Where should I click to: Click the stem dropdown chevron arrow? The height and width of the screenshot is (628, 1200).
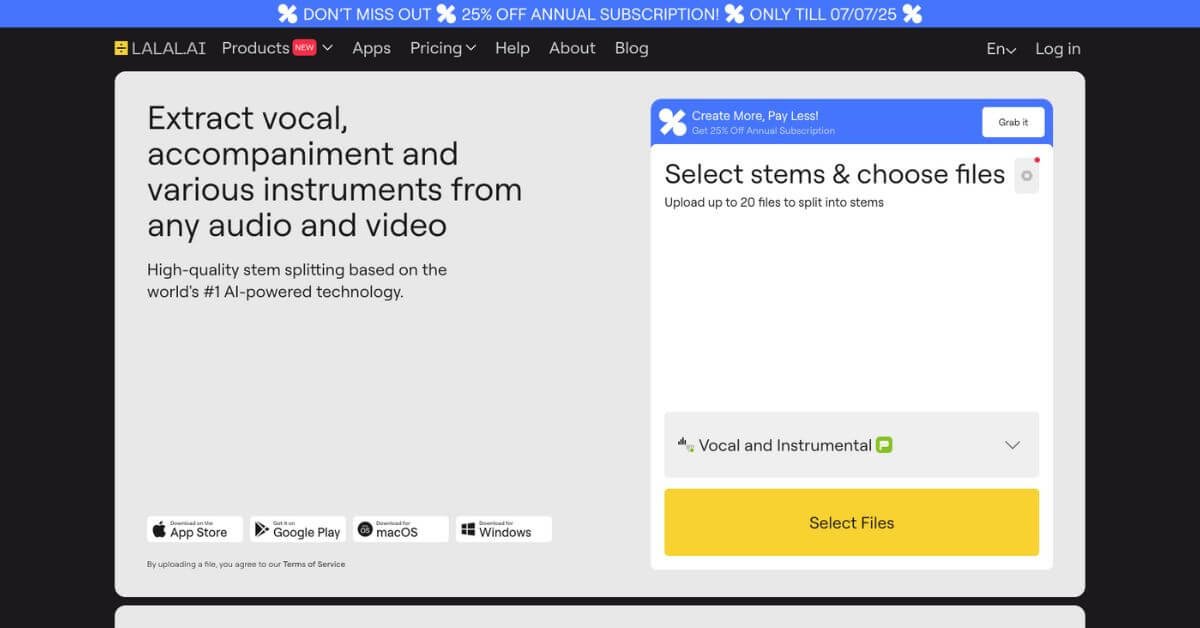[1012, 445]
